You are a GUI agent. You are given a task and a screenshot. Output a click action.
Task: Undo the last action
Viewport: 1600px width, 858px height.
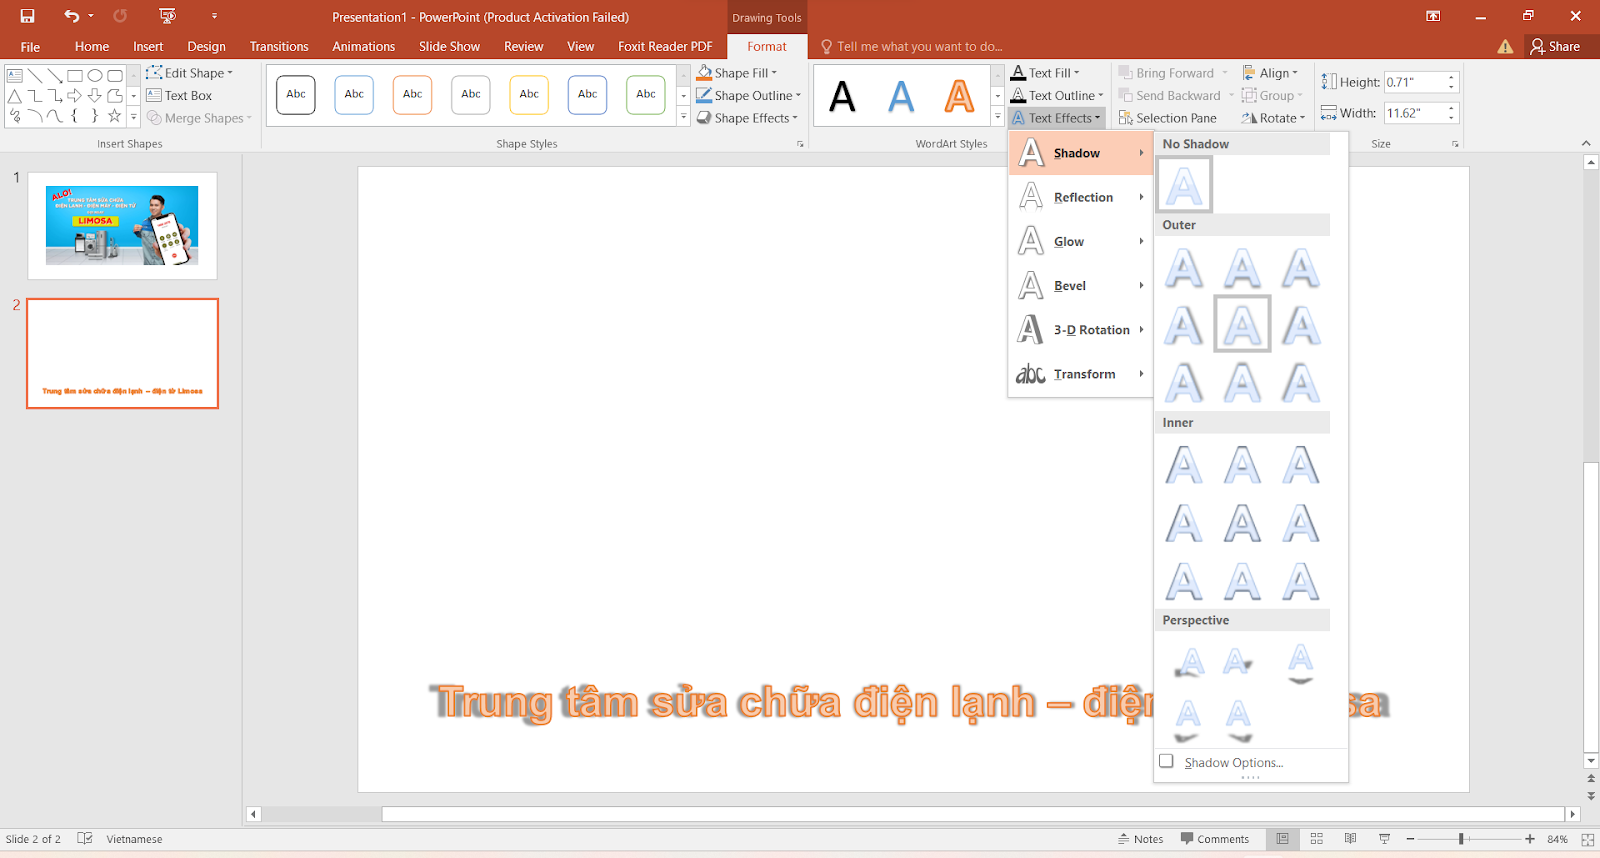click(x=71, y=16)
